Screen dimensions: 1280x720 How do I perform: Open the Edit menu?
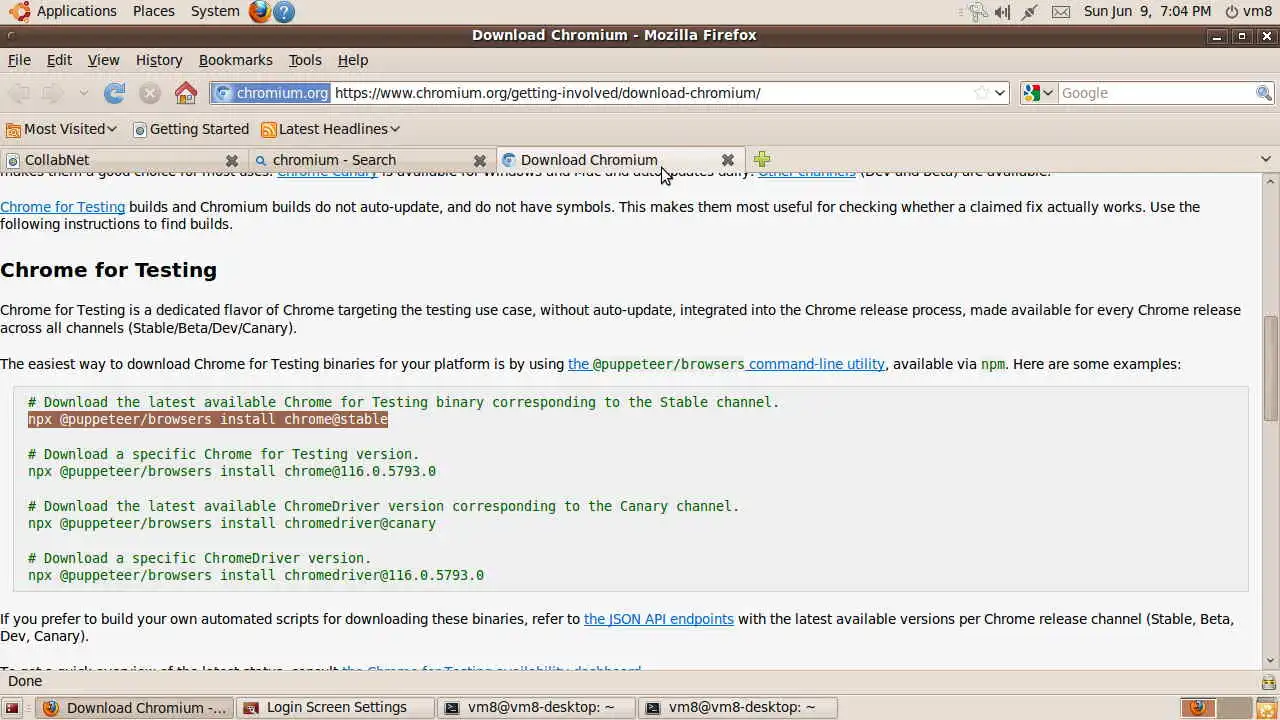click(59, 60)
